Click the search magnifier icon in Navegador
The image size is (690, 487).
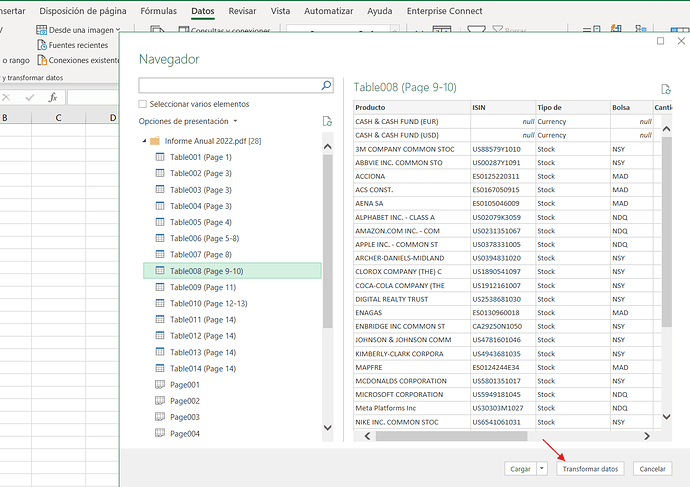pyautogui.click(x=326, y=85)
